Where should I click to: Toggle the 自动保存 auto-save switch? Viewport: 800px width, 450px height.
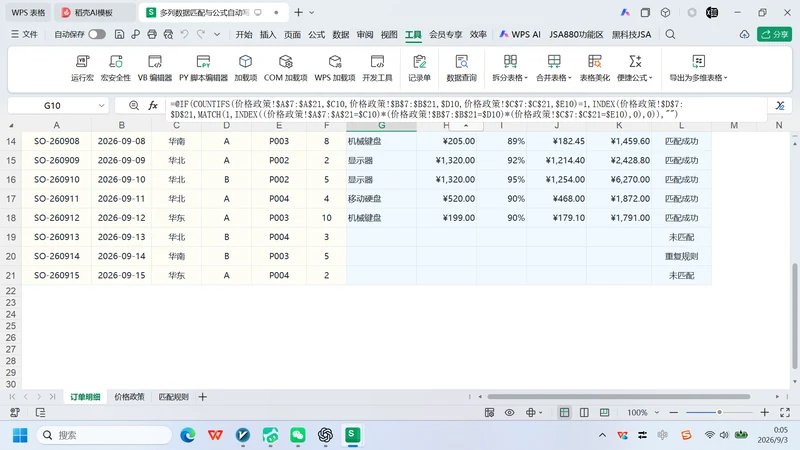97,34
